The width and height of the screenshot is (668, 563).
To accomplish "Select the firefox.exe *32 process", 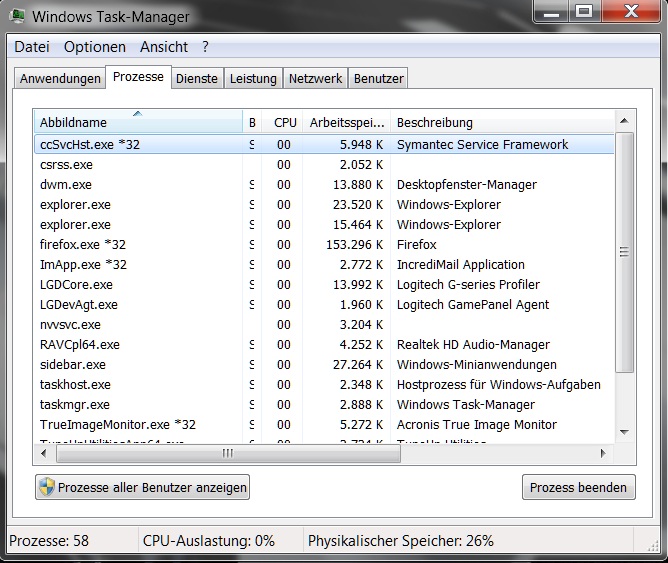I will pyautogui.click(x=324, y=244).
